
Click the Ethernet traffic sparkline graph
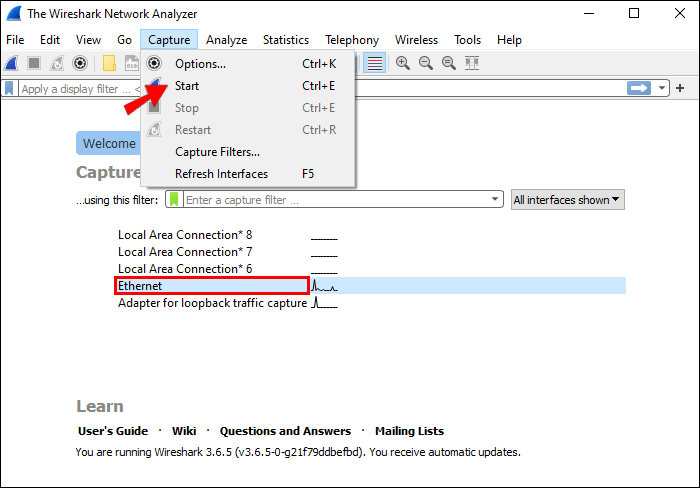[324, 286]
